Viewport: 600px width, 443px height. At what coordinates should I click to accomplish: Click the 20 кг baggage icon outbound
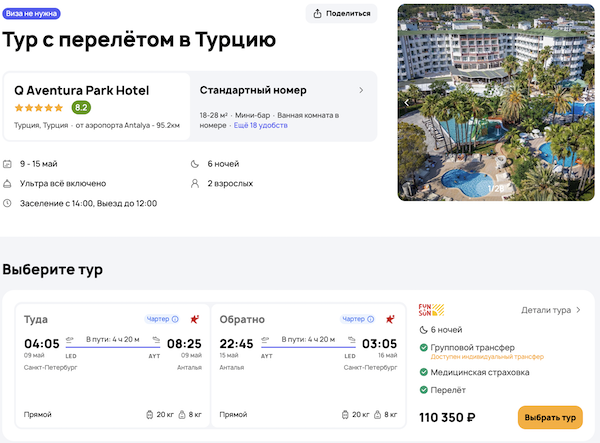pyautogui.click(x=151, y=414)
